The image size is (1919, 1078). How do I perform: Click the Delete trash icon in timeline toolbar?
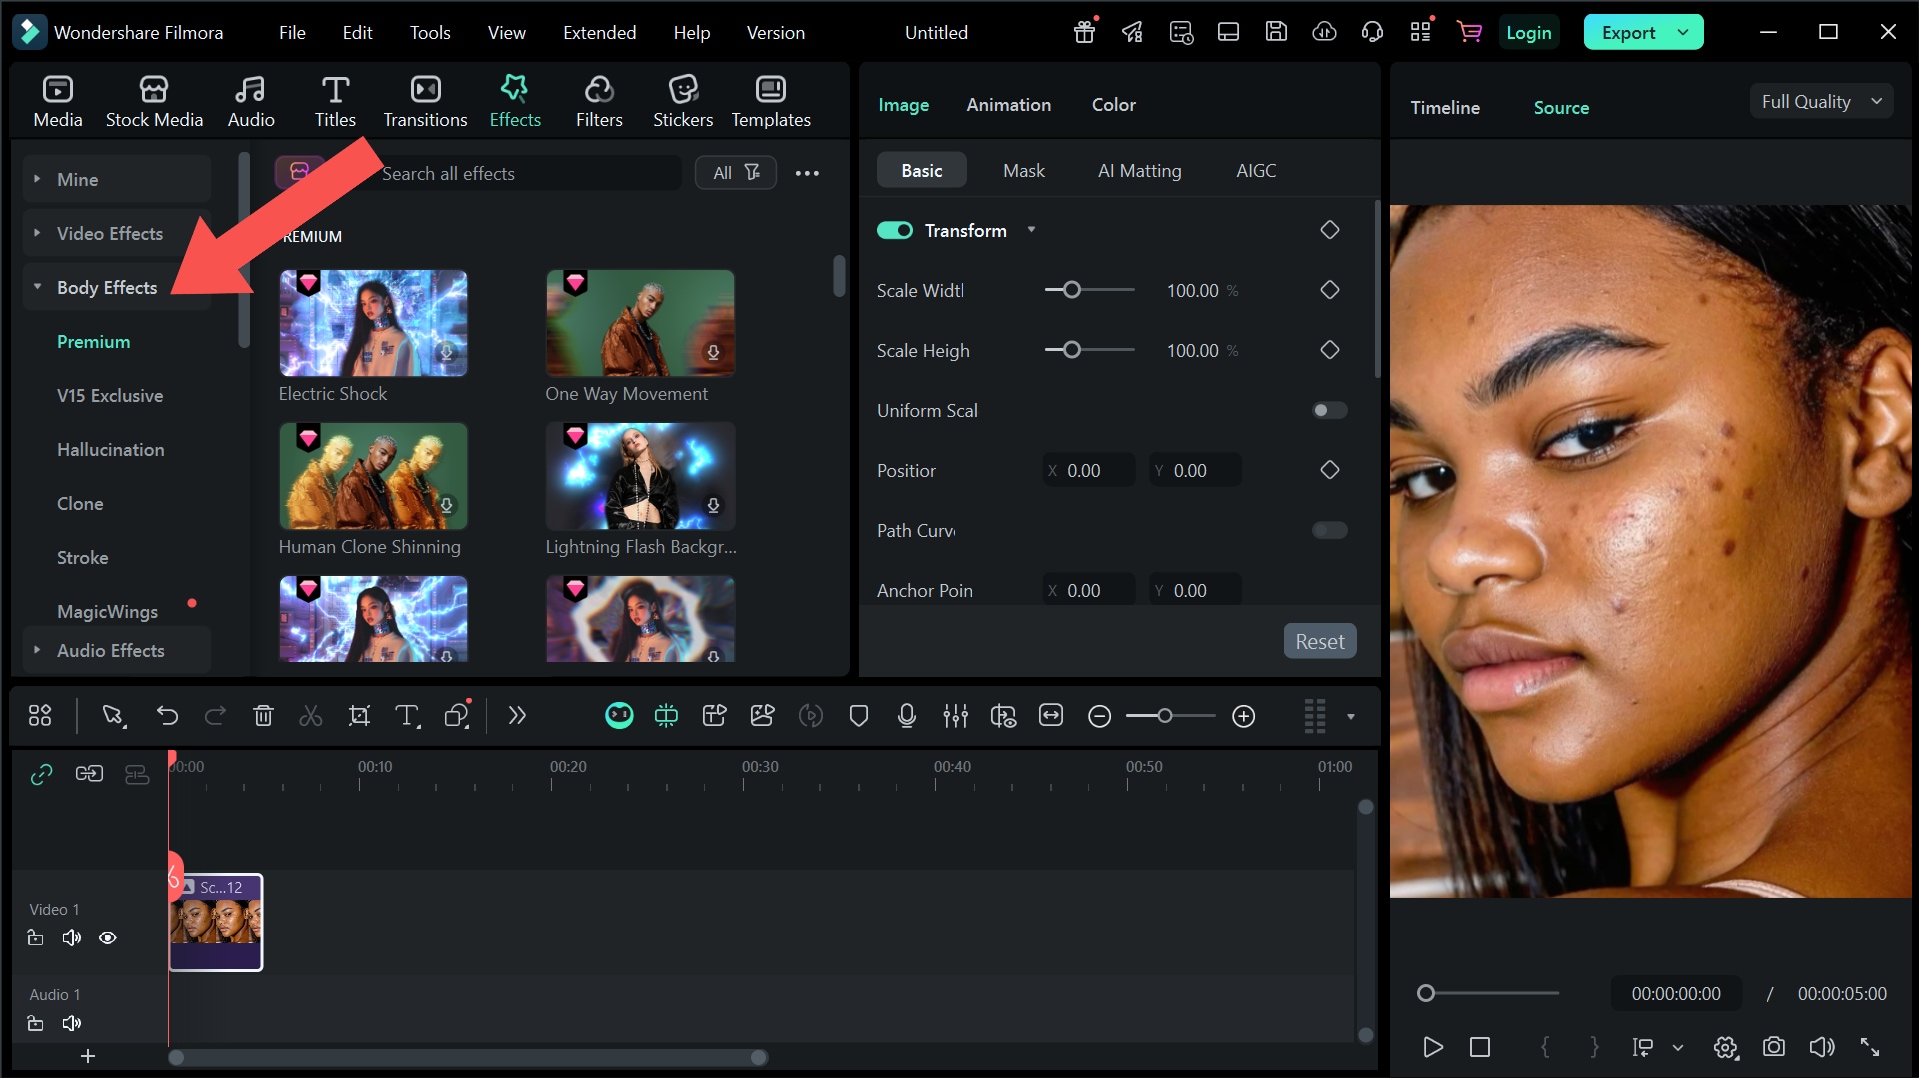click(x=263, y=716)
